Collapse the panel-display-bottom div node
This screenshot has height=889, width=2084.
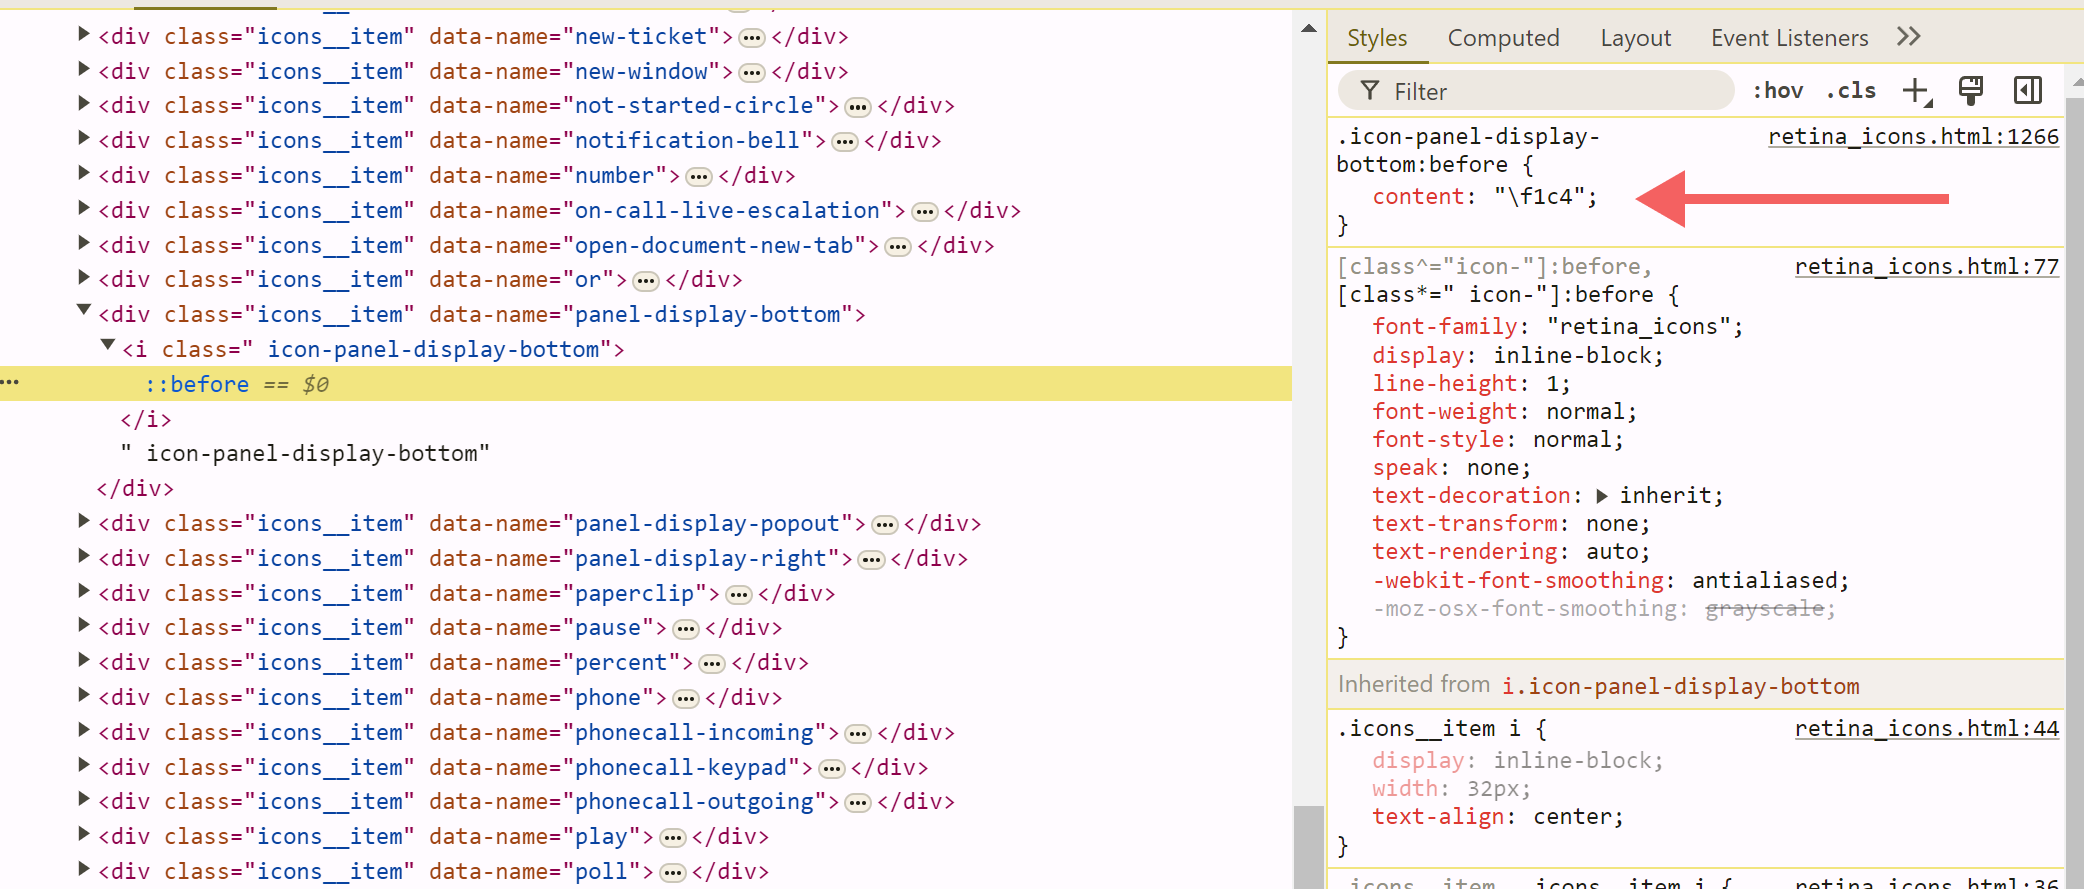84,312
